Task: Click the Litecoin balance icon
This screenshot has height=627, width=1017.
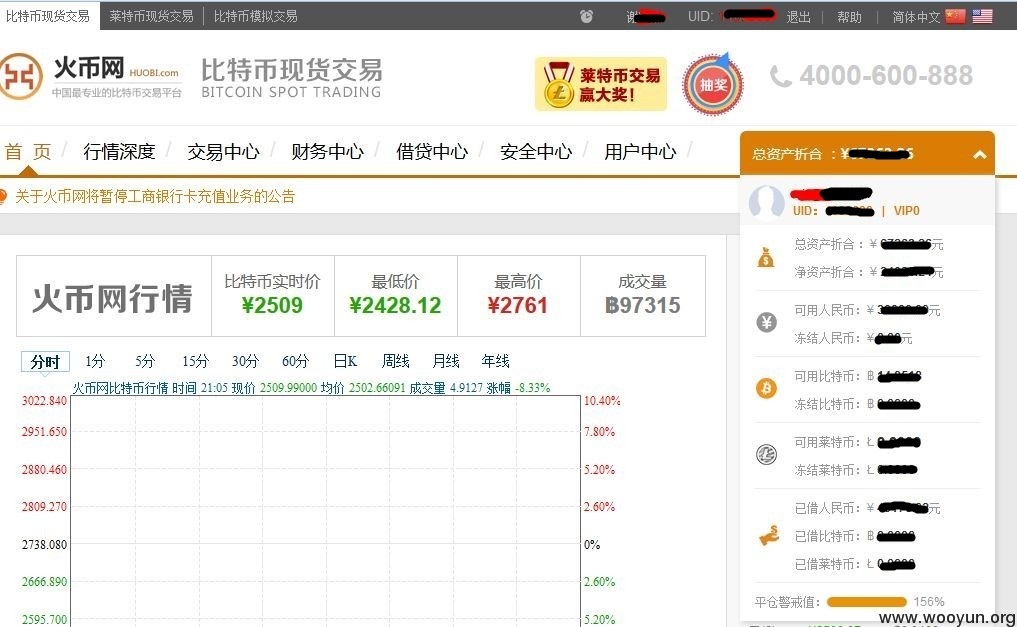Action: [x=766, y=455]
